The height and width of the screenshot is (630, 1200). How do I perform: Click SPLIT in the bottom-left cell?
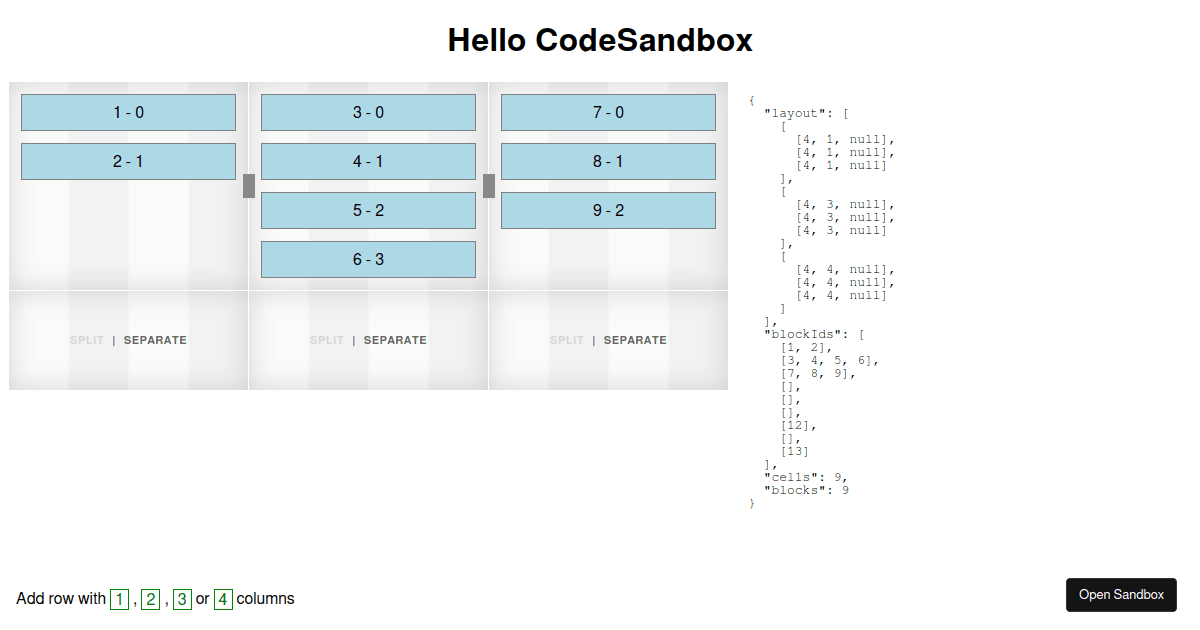[x=87, y=340]
